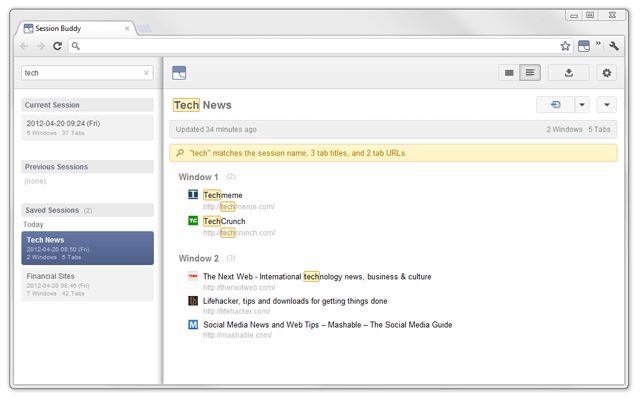Click the Session Buddy extension icon in browser toolbar
Viewport: 640px width, 400px height.
click(583, 46)
